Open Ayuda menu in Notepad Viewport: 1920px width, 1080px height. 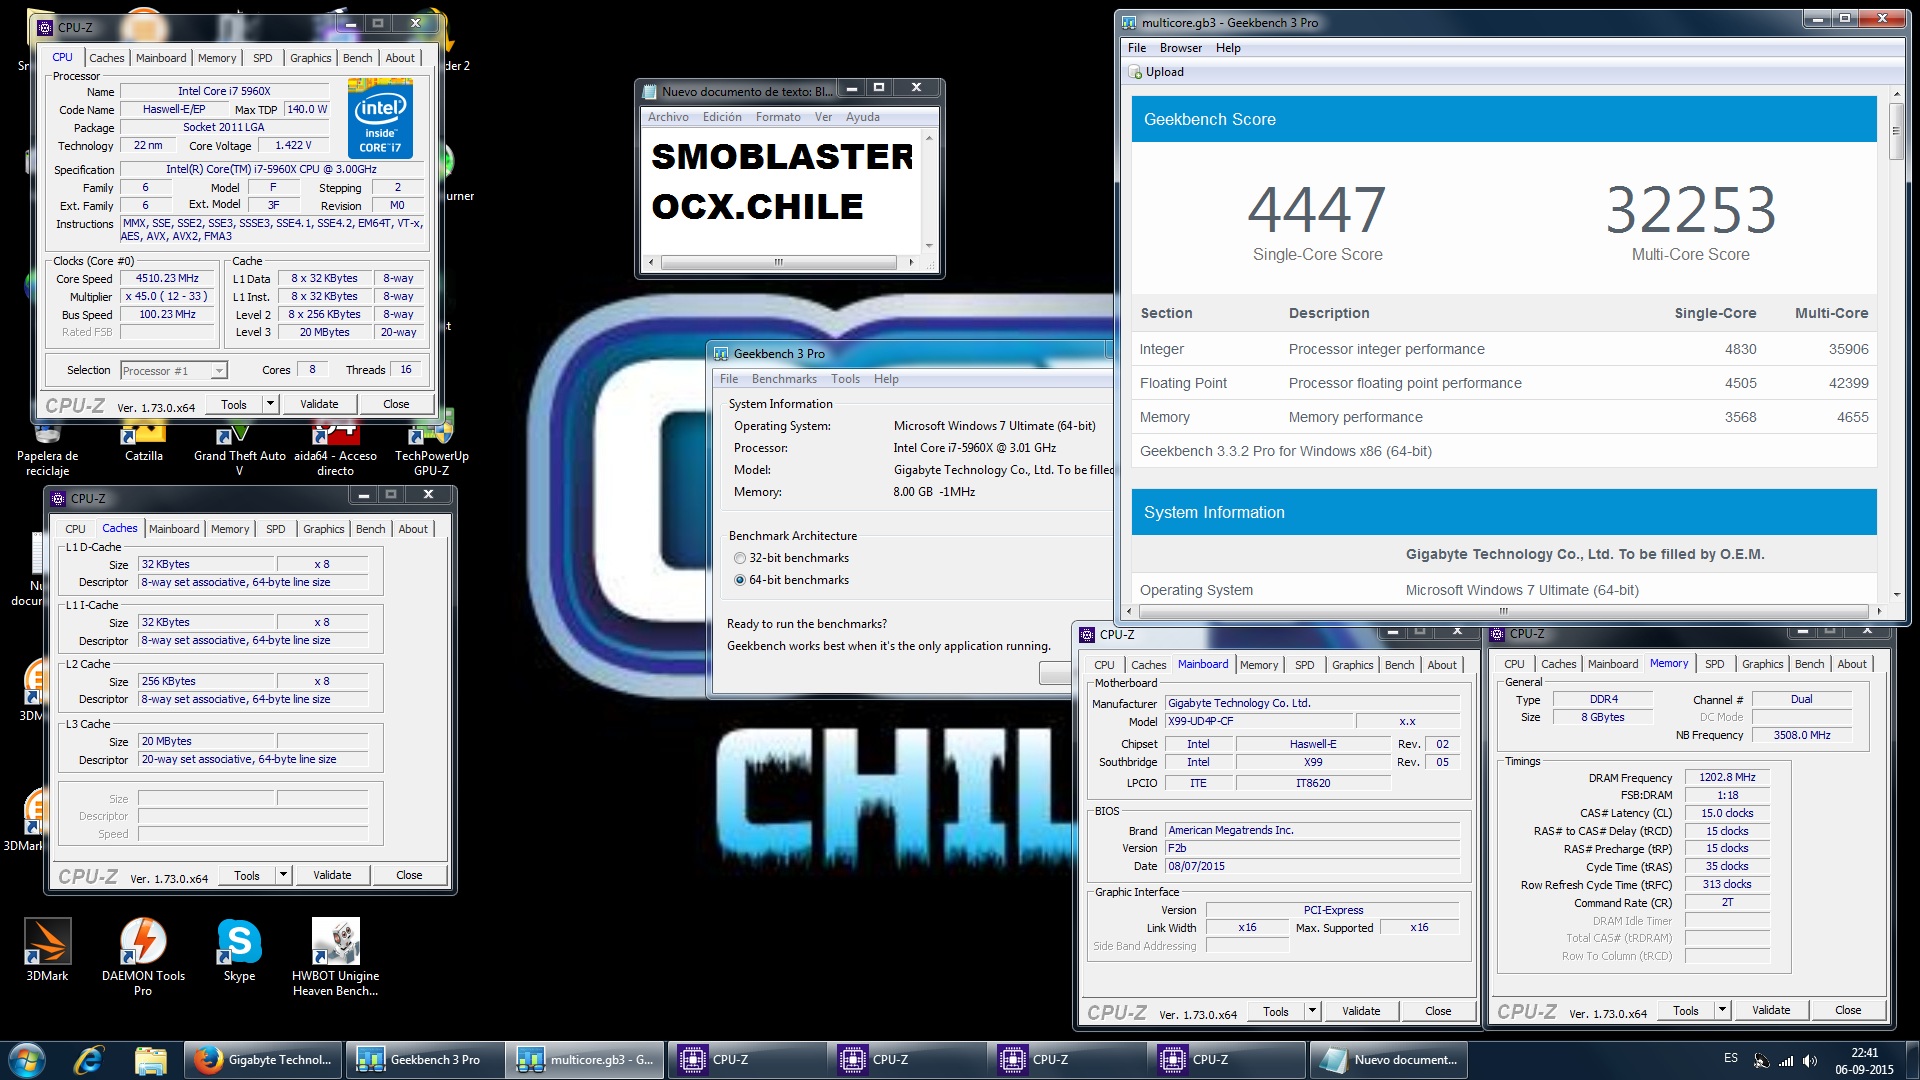coord(862,117)
